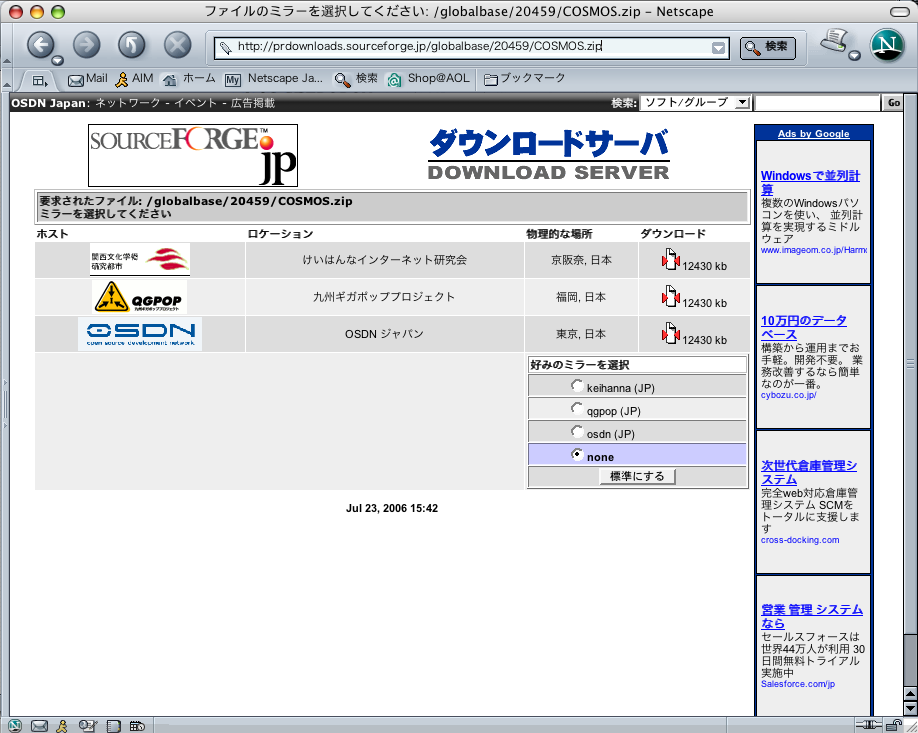Open the Back button history dropdown arrow
The height and width of the screenshot is (733, 918).
click(x=57, y=60)
